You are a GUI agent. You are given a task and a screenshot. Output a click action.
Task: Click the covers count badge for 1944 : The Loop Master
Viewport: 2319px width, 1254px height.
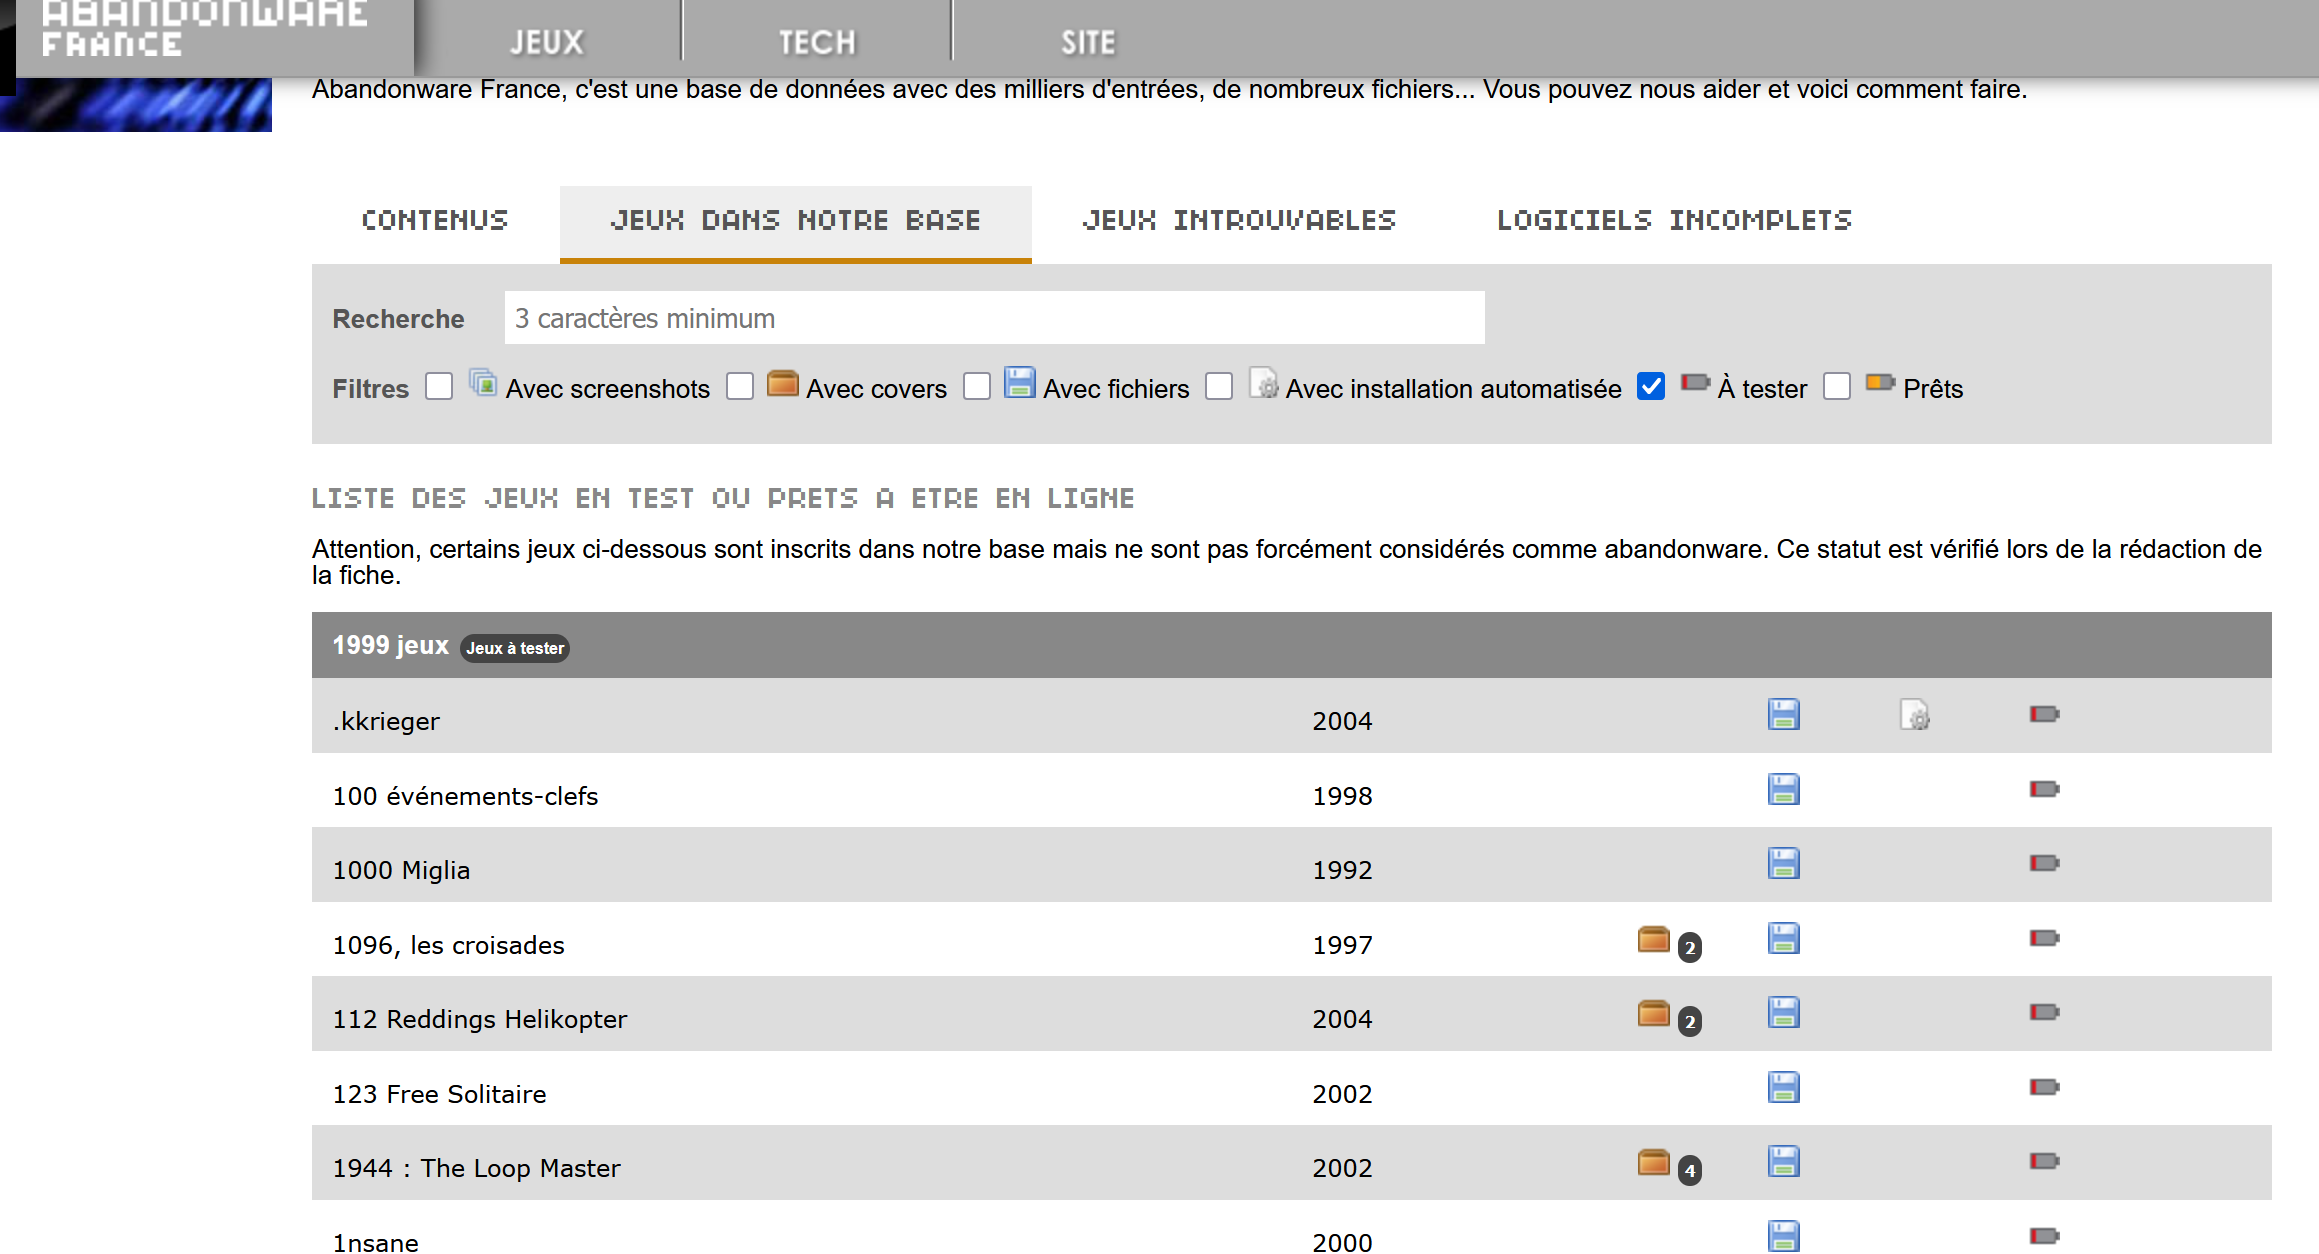point(1689,1170)
